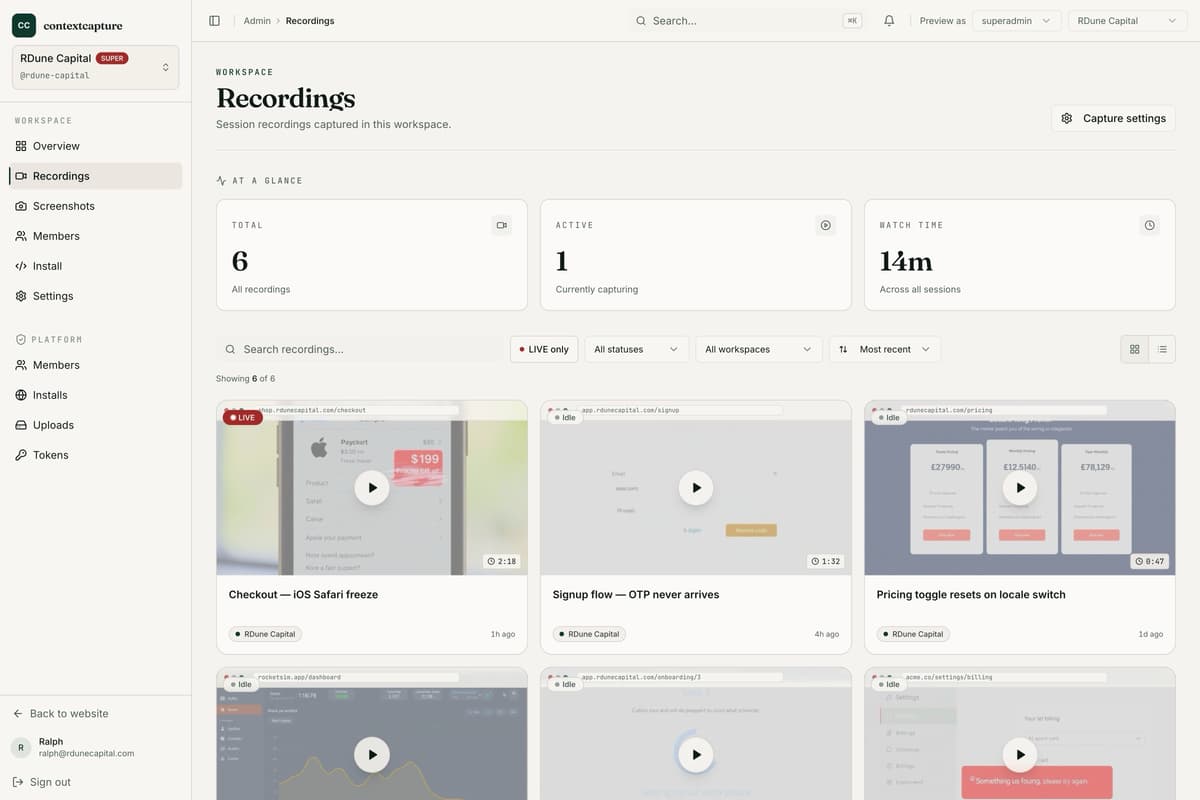The height and width of the screenshot is (800, 1200).
Task: Toggle the LIVE only filter
Action: click(x=544, y=349)
